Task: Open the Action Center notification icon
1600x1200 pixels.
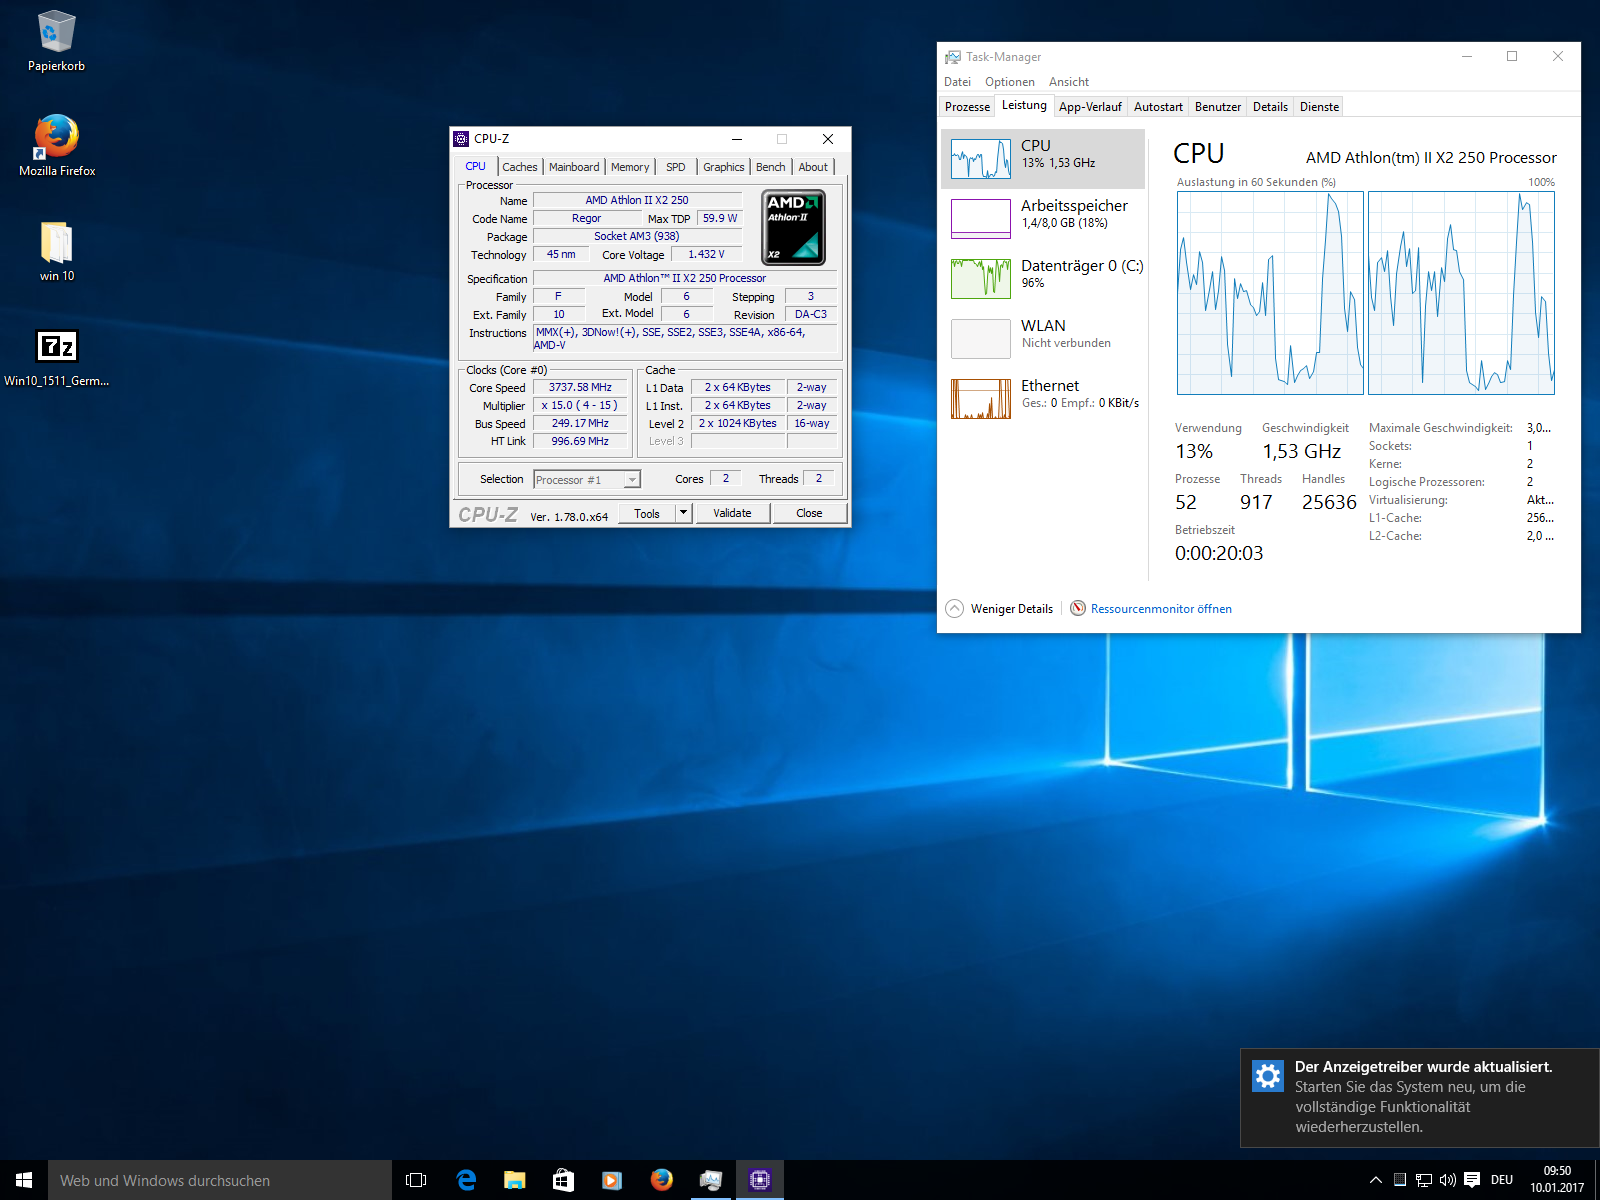Action: click(x=1472, y=1180)
